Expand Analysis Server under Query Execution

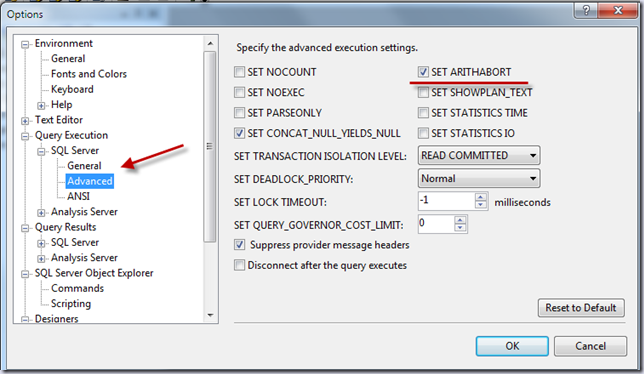coord(41,213)
